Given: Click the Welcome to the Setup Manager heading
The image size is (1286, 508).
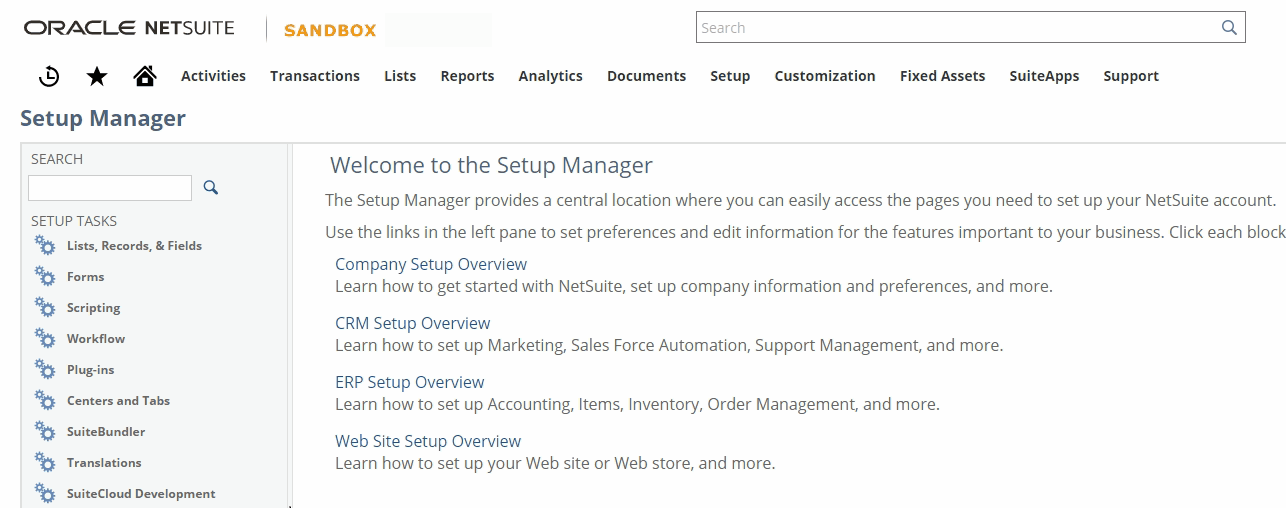Looking at the screenshot, I should 491,165.
